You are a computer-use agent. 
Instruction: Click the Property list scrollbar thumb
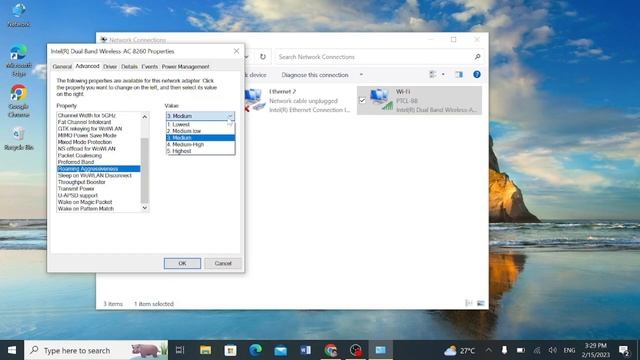[x=144, y=170]
